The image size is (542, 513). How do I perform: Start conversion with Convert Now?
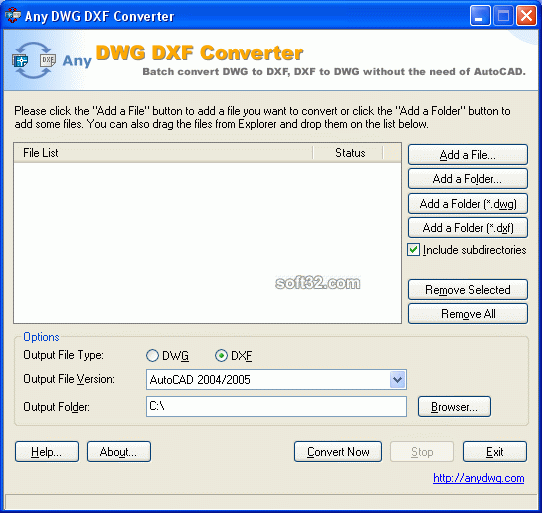tap(338, 451)
